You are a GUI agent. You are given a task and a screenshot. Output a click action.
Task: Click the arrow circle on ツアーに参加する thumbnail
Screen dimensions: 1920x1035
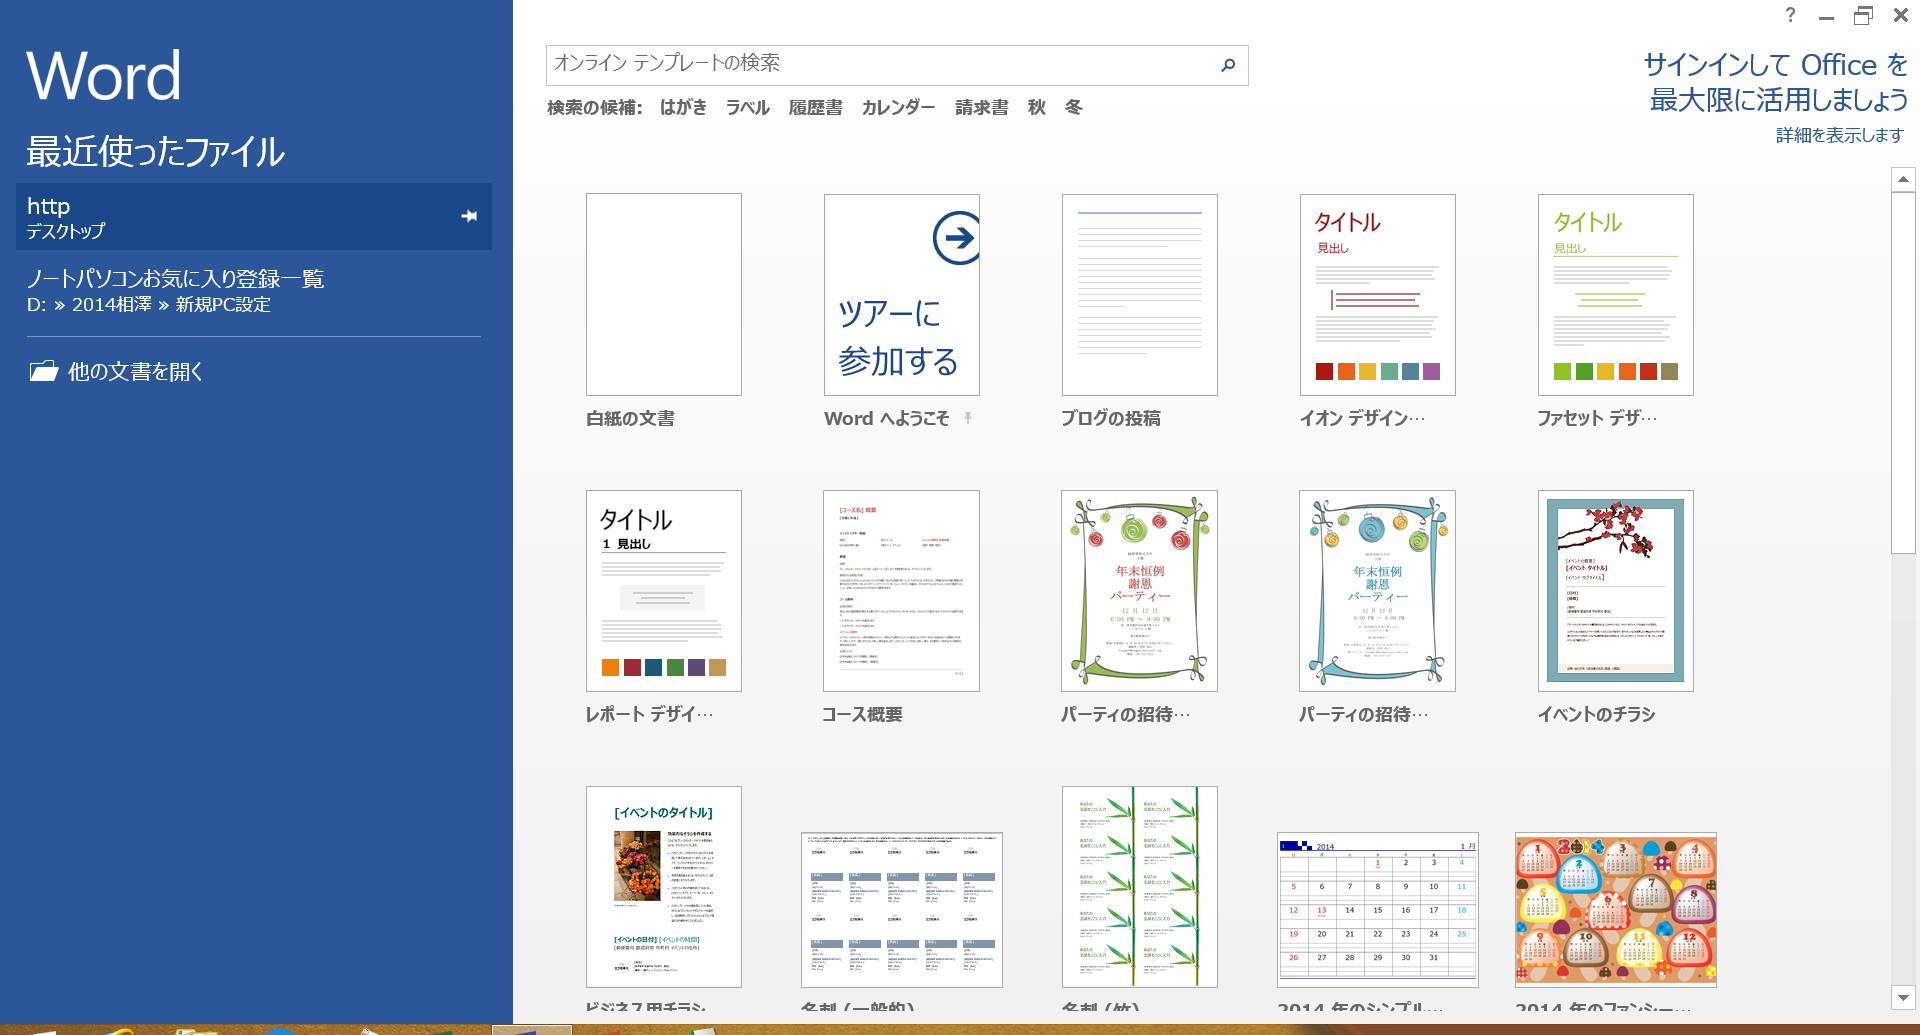coord(956,238)
